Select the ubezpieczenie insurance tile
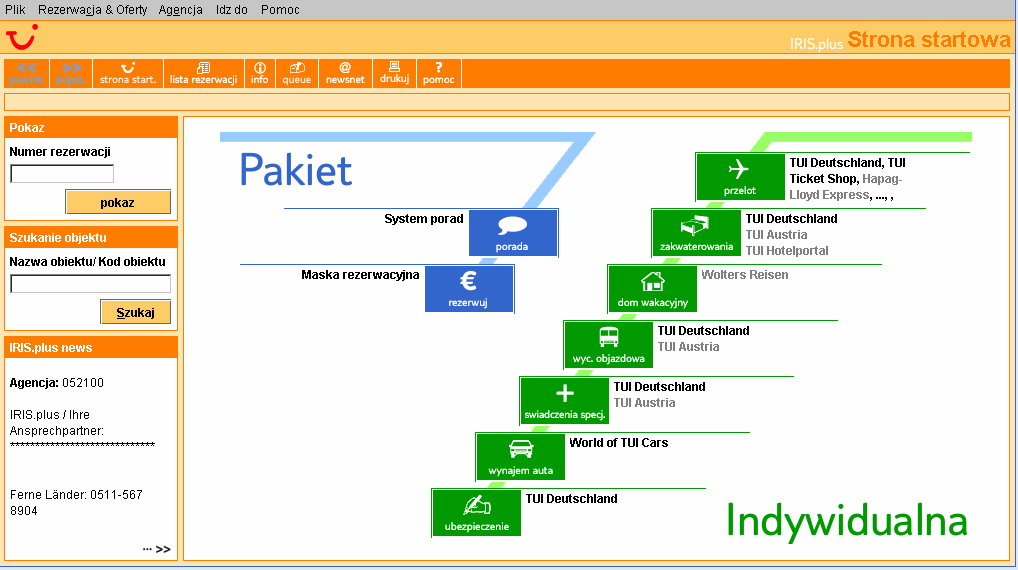Viewport: 1018px width, 570px height. (x=476, y=512)
